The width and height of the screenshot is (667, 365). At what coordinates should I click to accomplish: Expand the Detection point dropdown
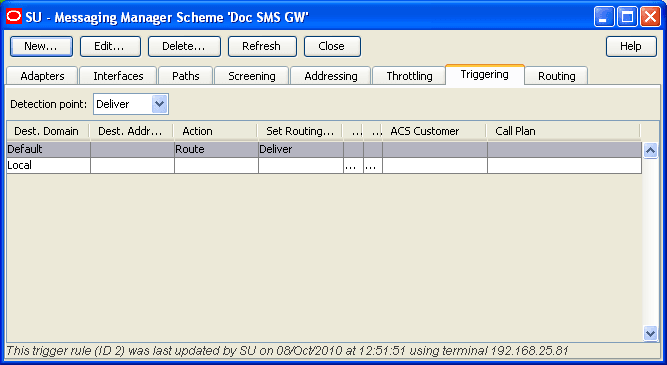pos(160,104)
